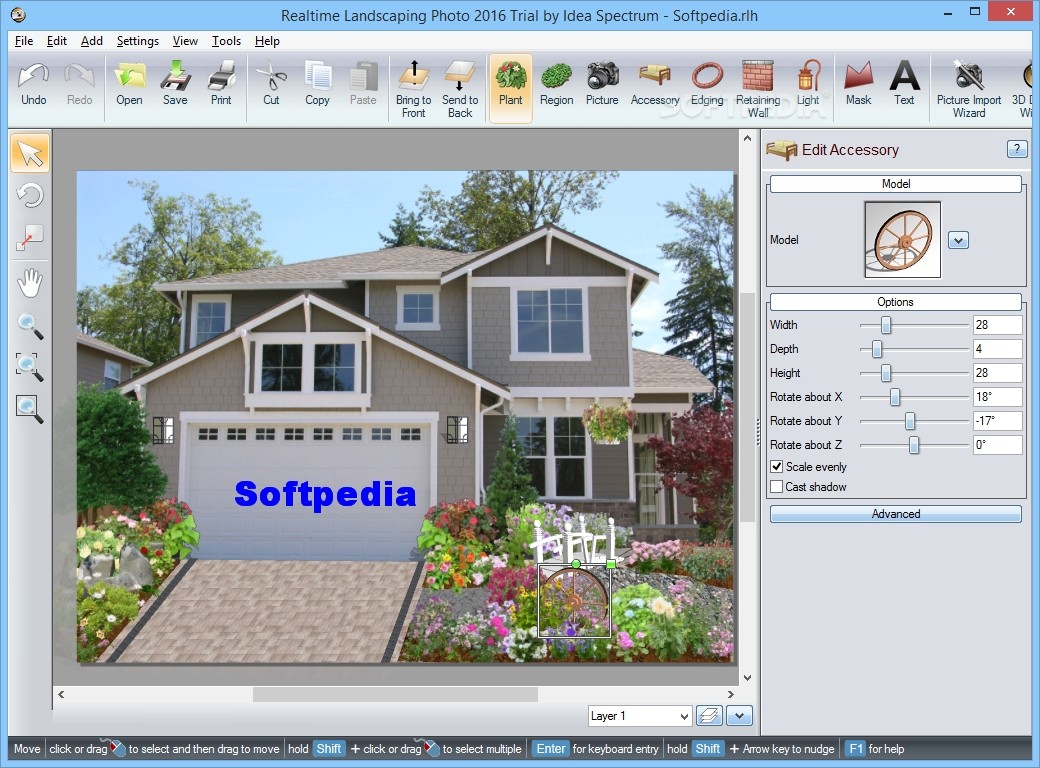Image resolution: width=1040 pixels, height=768 pixels.
Task: Select the Mask tool
Action: coord(858,85)
